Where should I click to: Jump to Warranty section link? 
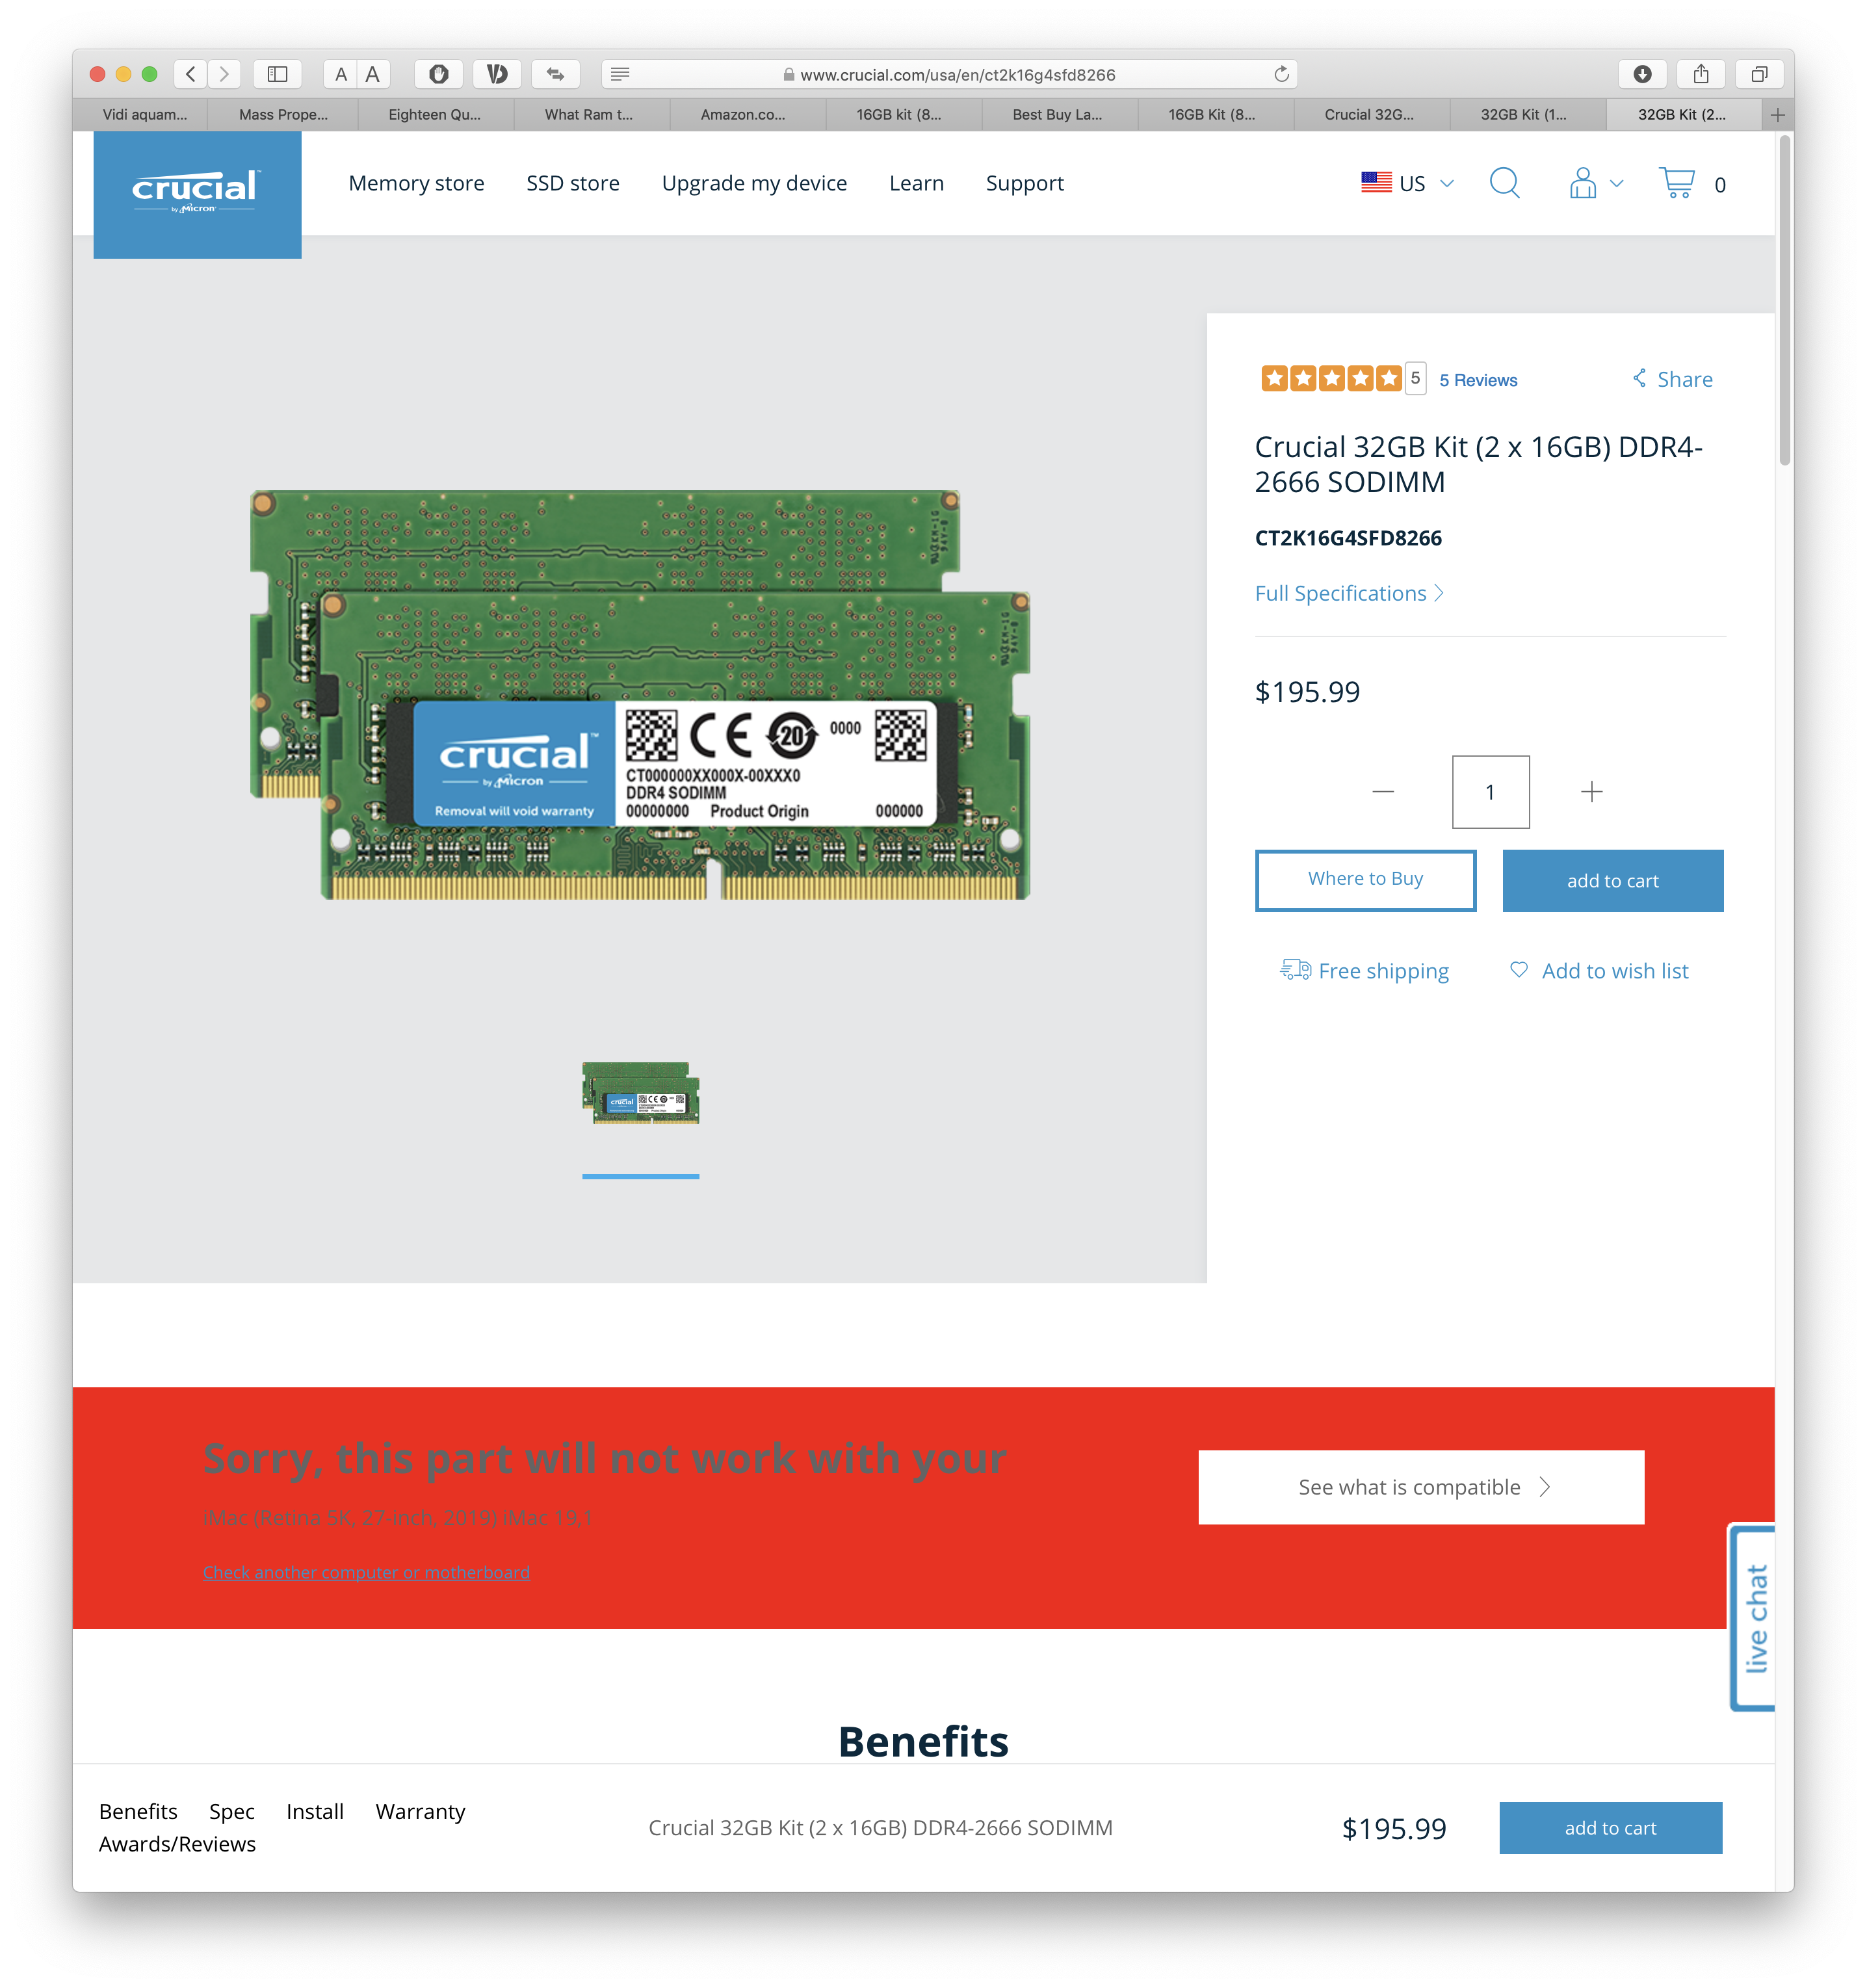pyautogui.click(x=420, y=1811)
